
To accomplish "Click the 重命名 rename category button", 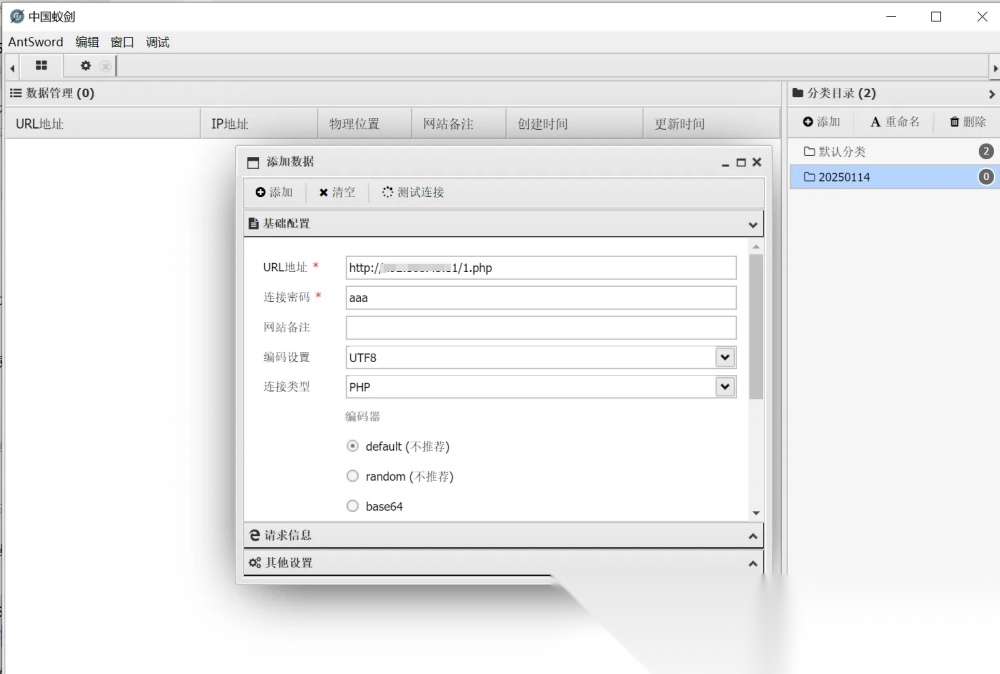I will (x=895, y=121).
